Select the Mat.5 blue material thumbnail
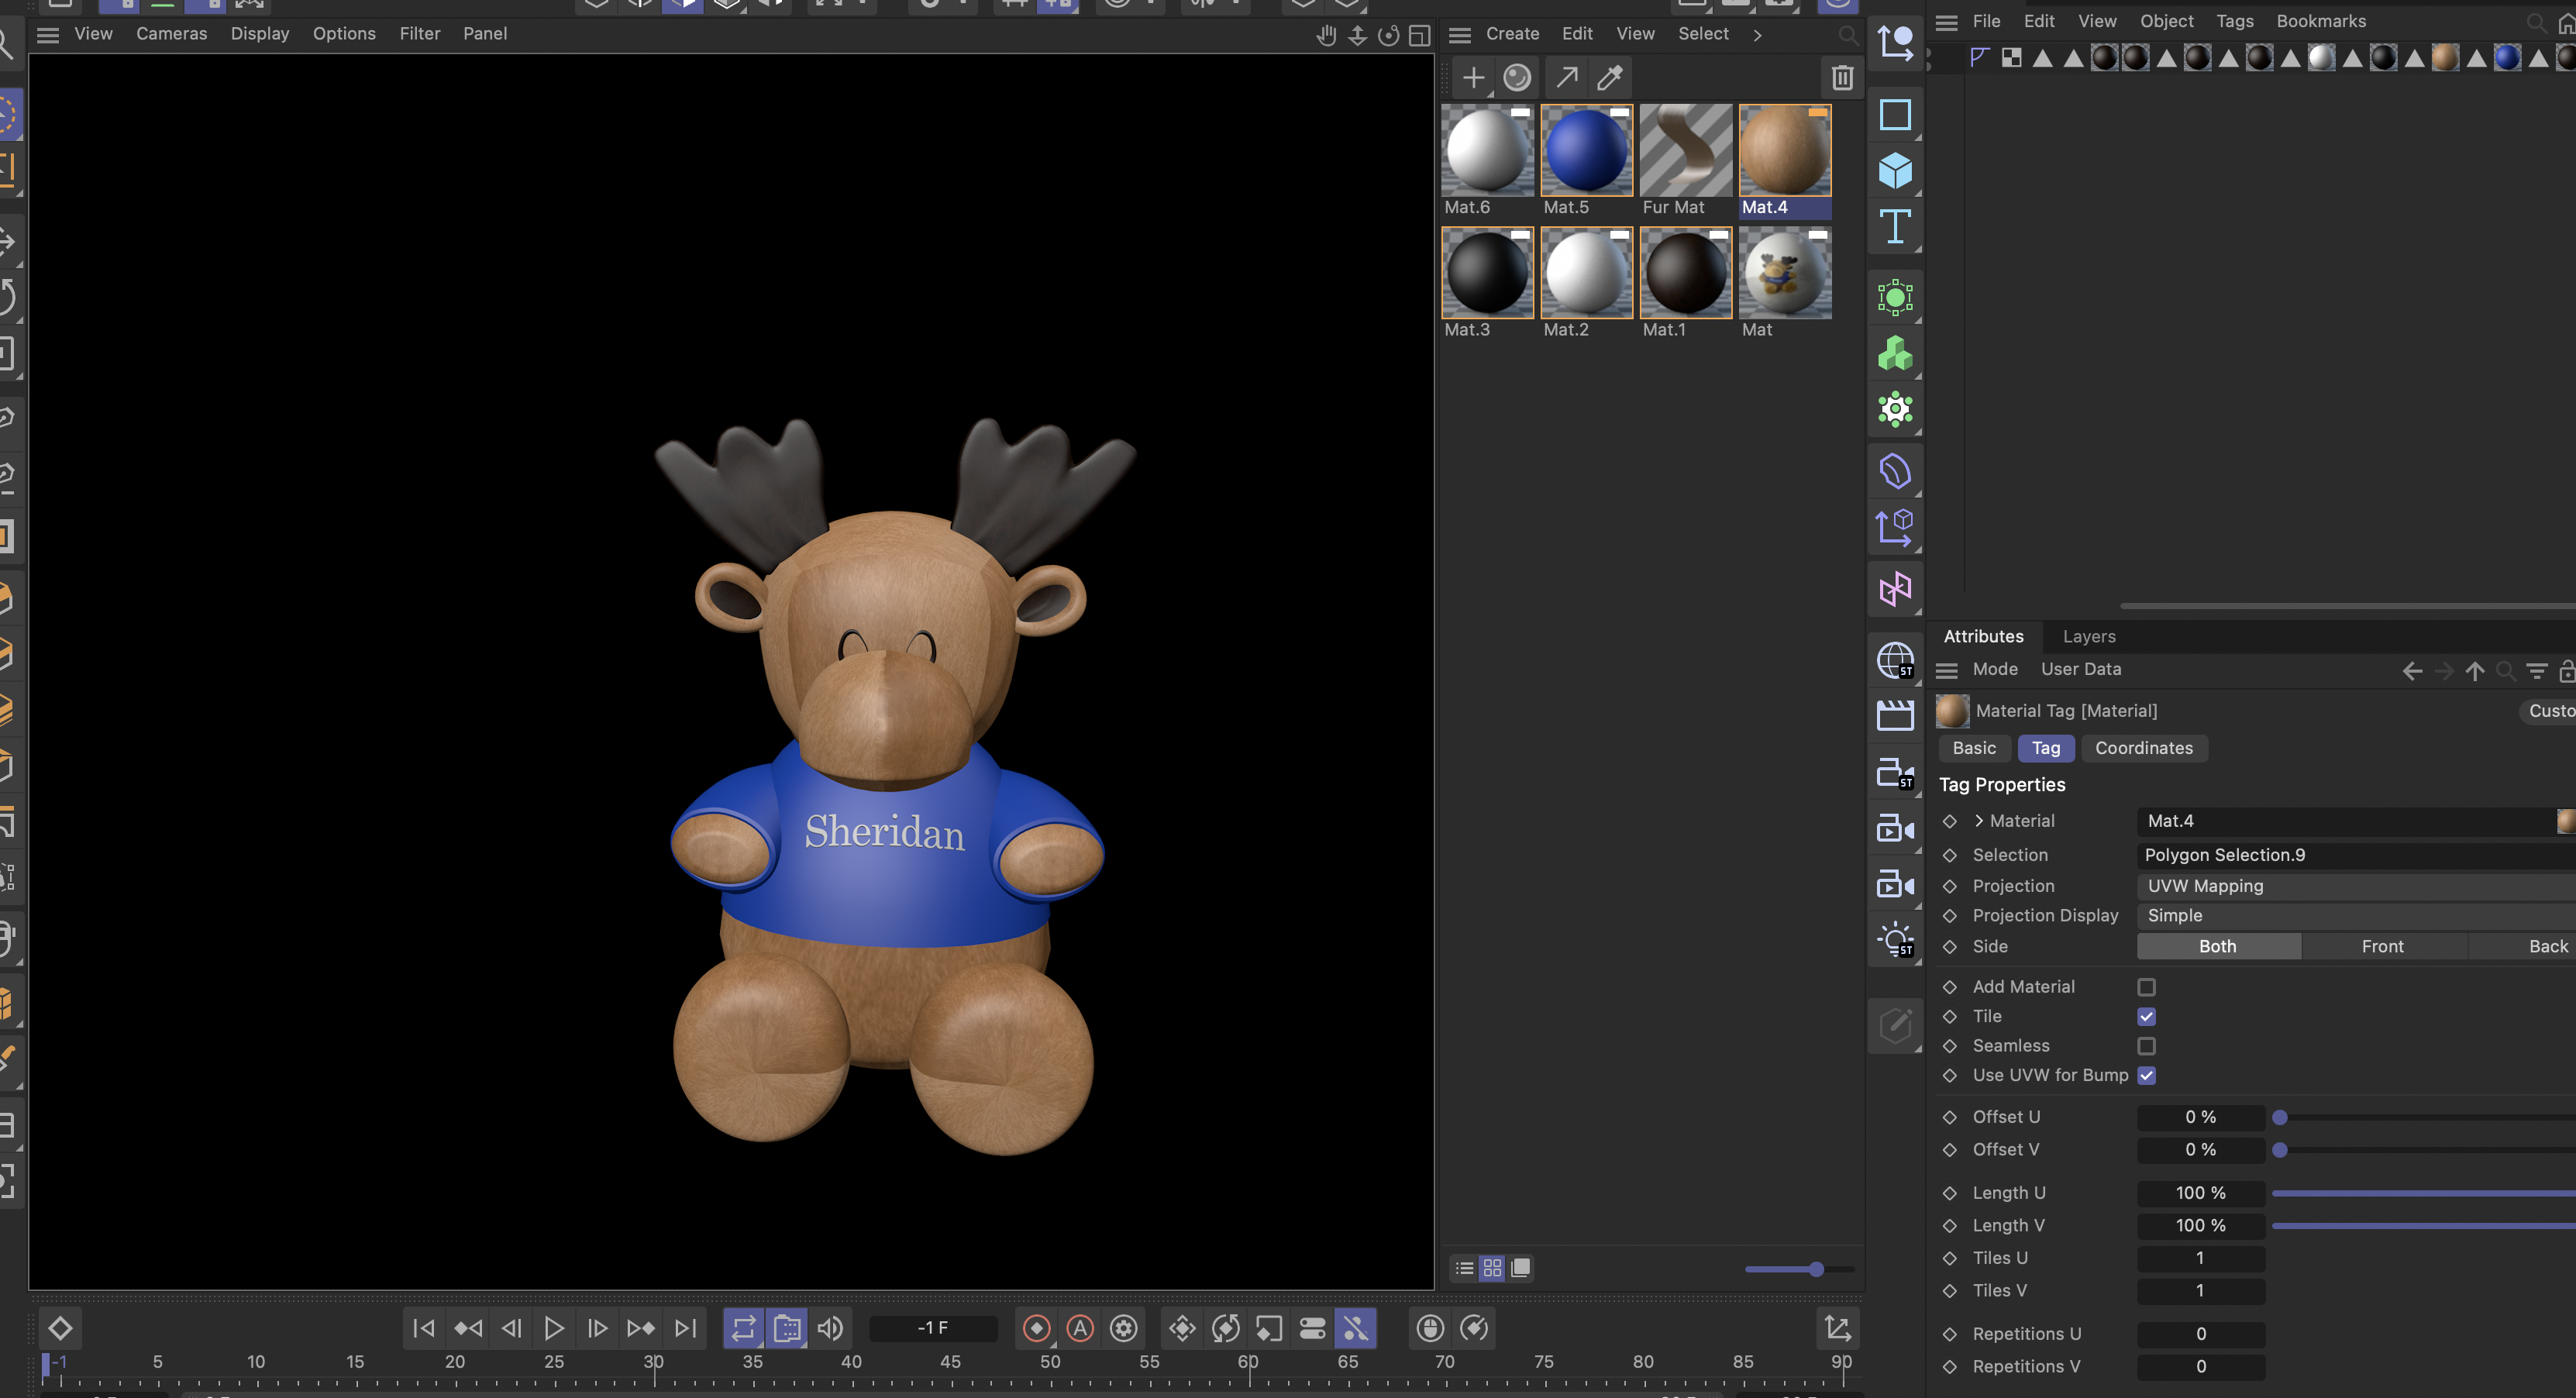 coord(1586,149)
